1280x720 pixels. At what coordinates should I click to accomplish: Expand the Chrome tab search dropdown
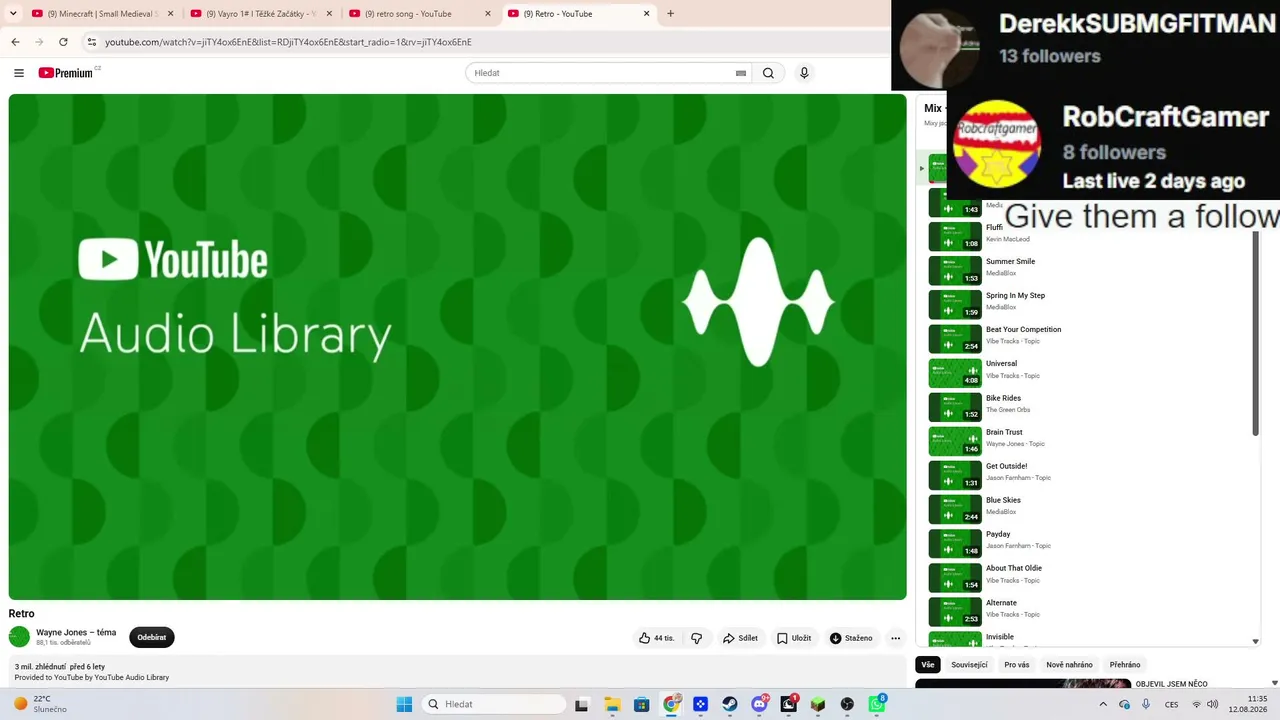(13, 14)
